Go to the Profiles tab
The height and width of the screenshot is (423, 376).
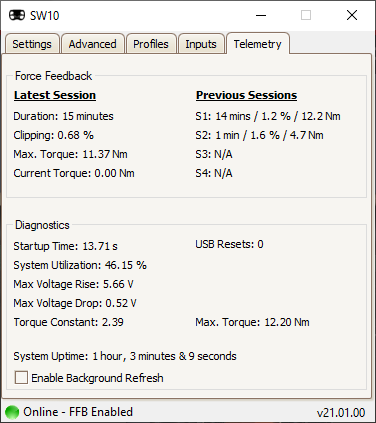151,44
